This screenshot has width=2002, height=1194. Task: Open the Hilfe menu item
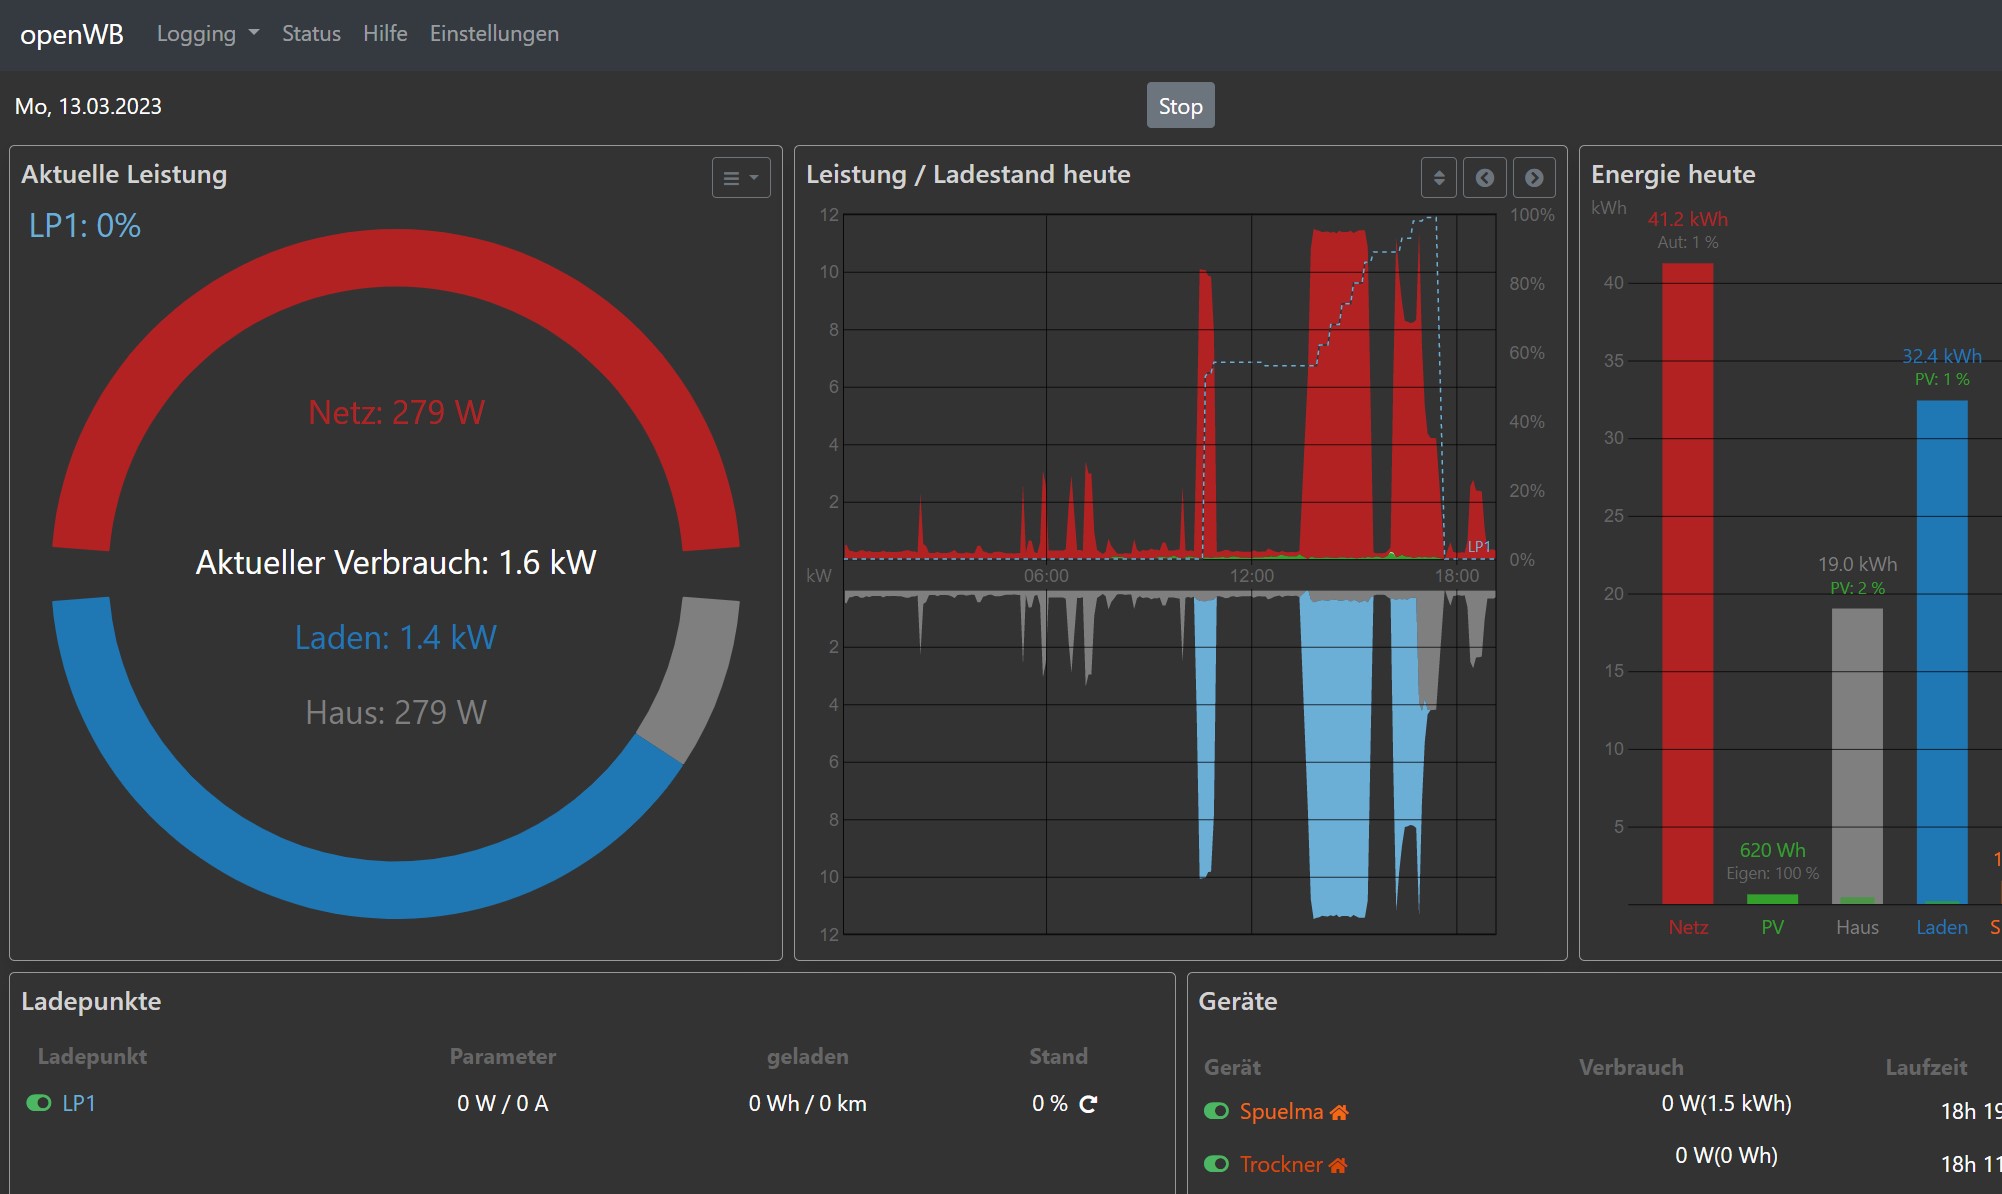point(385,34)
